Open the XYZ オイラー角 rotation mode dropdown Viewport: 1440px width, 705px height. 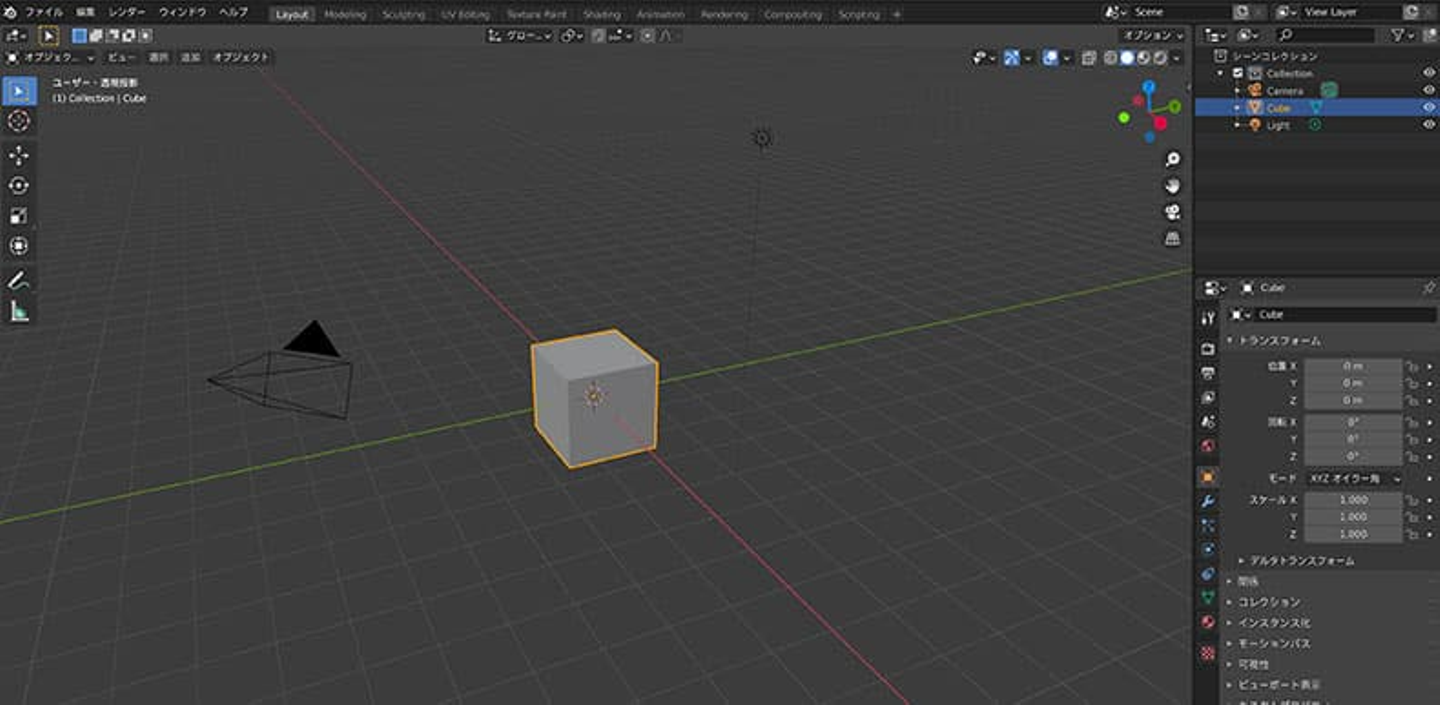[x=1354, y=479]
